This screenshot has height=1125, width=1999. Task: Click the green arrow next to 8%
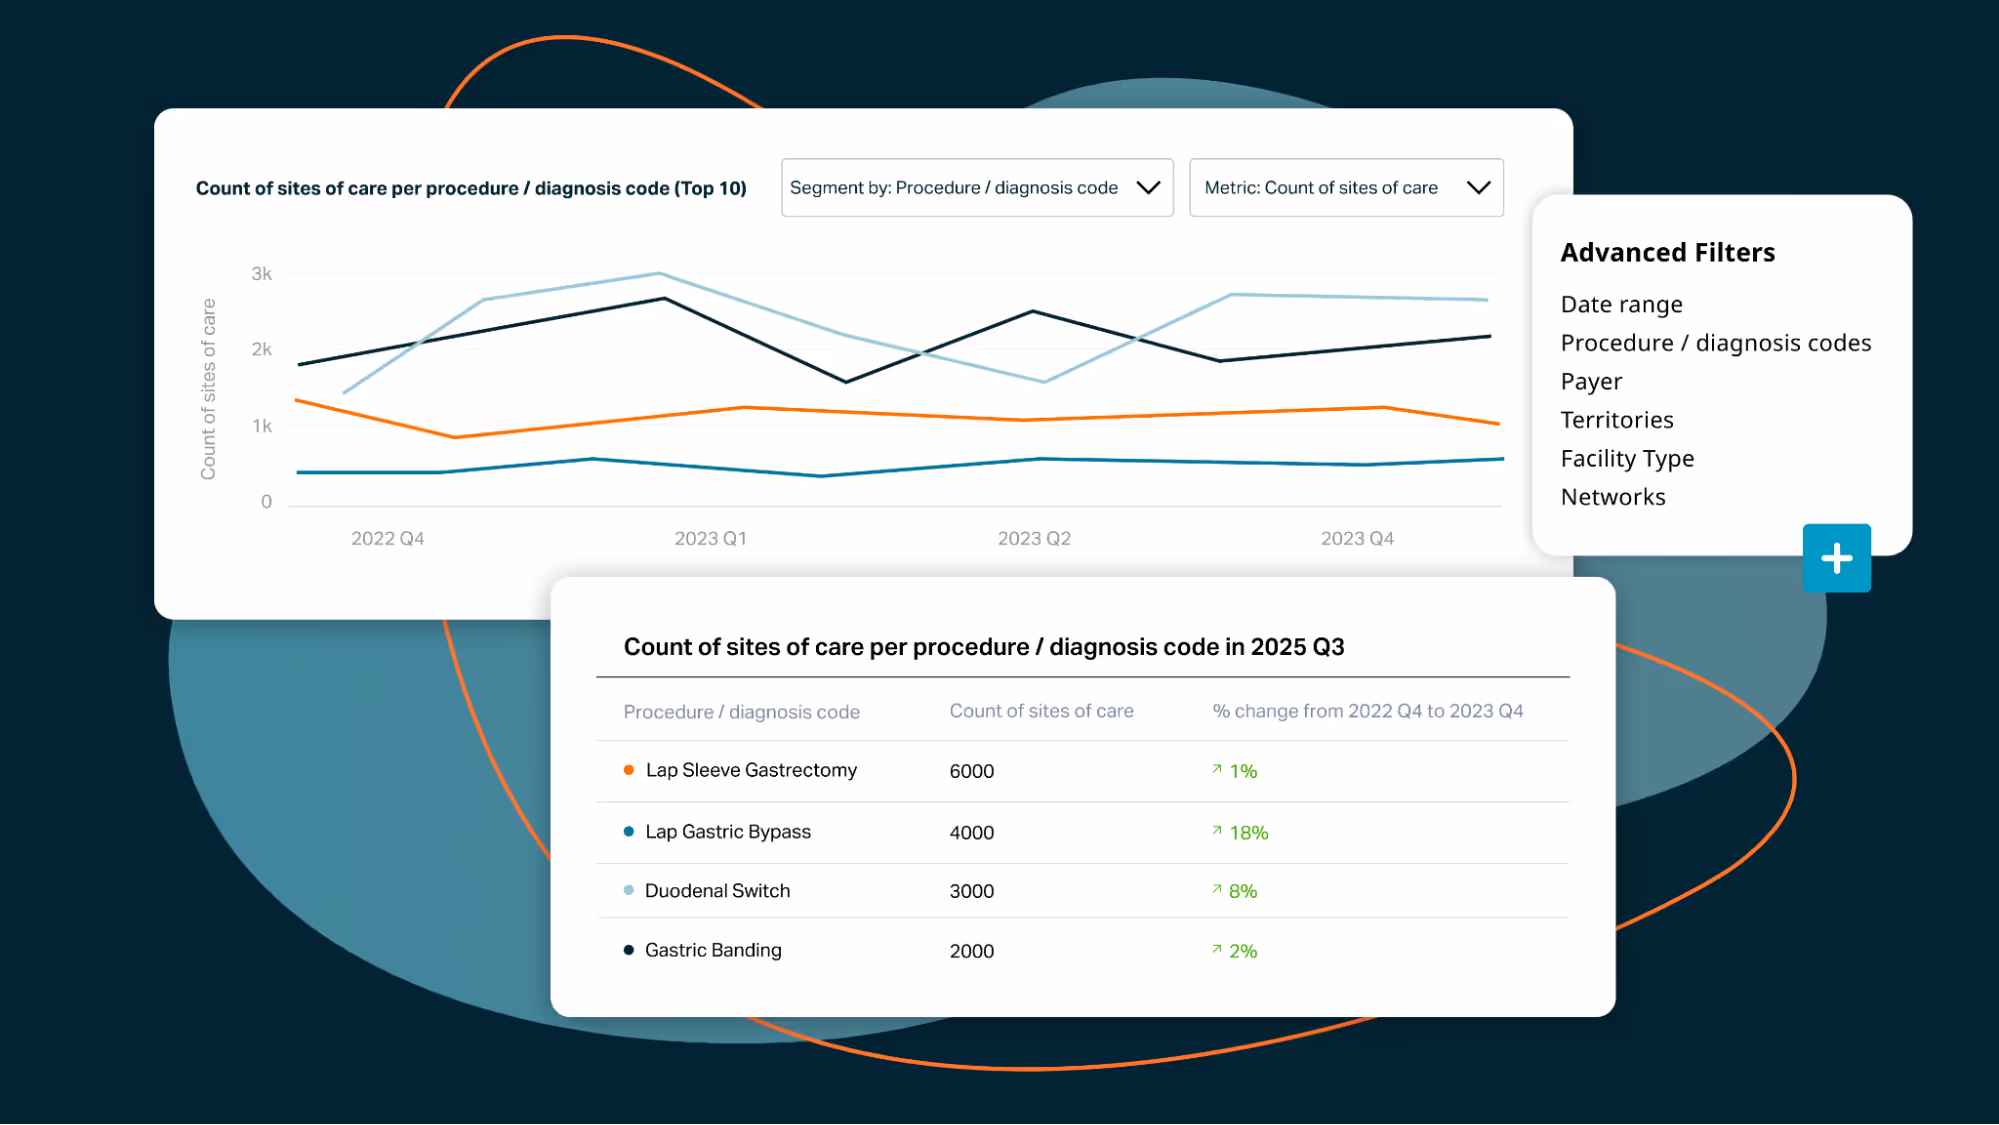click(1217, 889)
